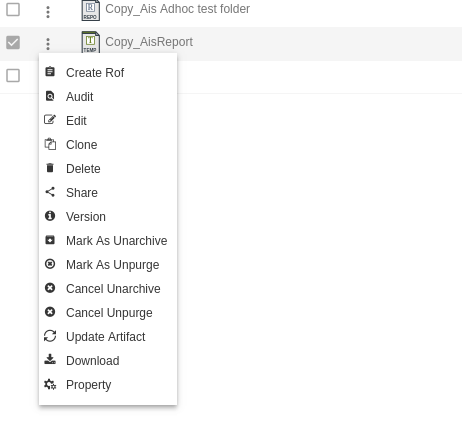Click the Delete trash can icon
462x447 pixels.
50,168
